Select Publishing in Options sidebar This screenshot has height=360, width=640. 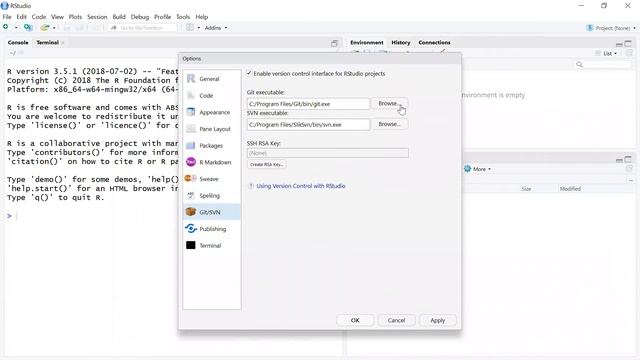[x=212, y=229]
